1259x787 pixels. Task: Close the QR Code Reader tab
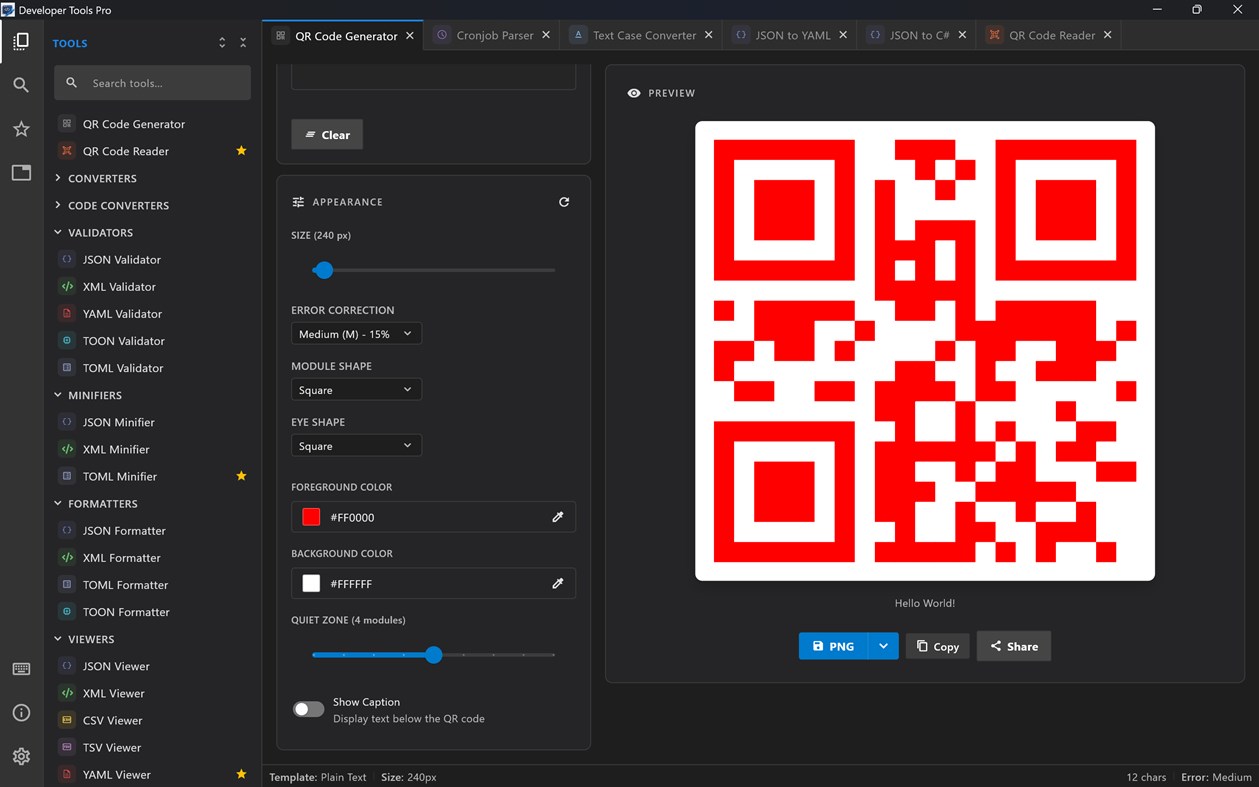pos(1108,35)
